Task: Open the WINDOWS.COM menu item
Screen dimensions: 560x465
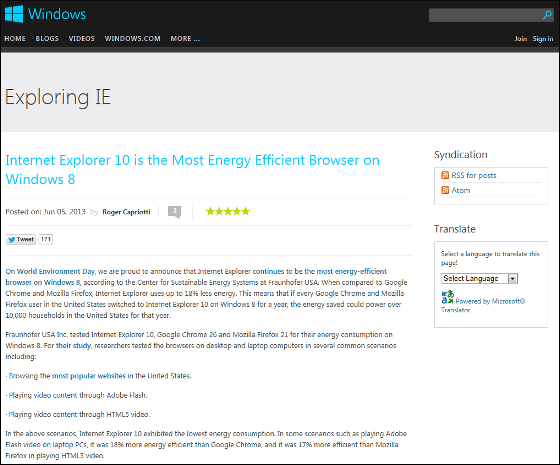Action: tap(132, 39)
